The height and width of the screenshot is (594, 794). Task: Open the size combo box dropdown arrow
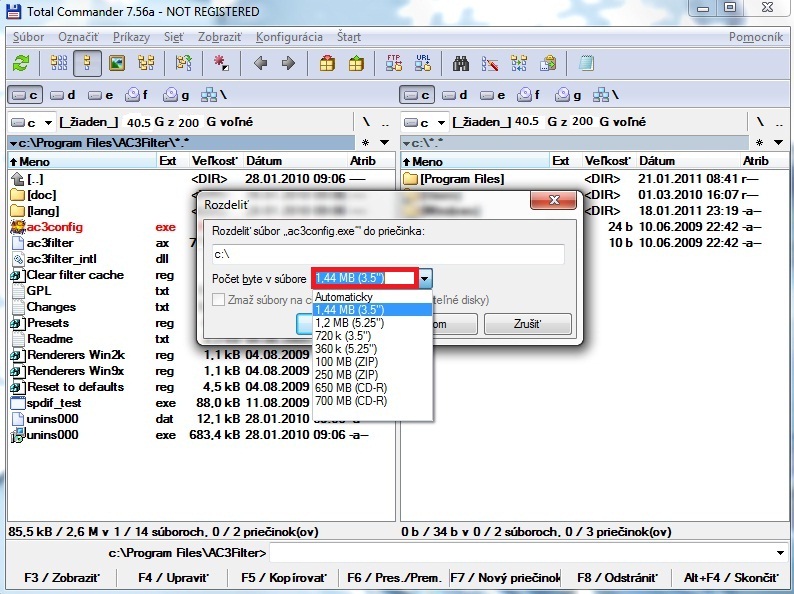click(x=425, y=278)
